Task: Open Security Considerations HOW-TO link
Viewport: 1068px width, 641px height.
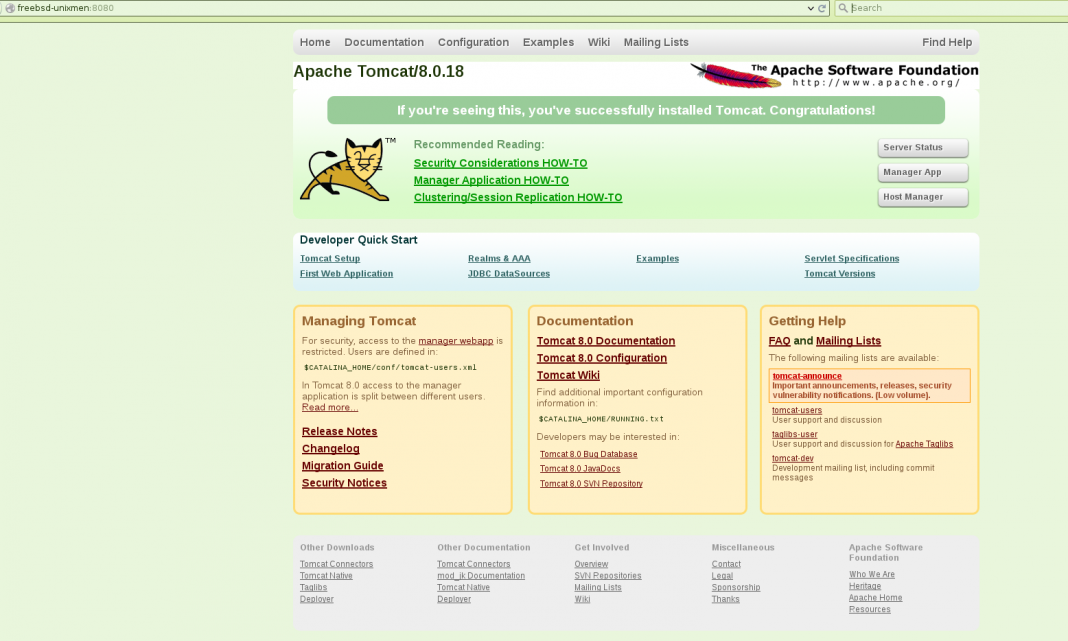Action: coord(500,163)
